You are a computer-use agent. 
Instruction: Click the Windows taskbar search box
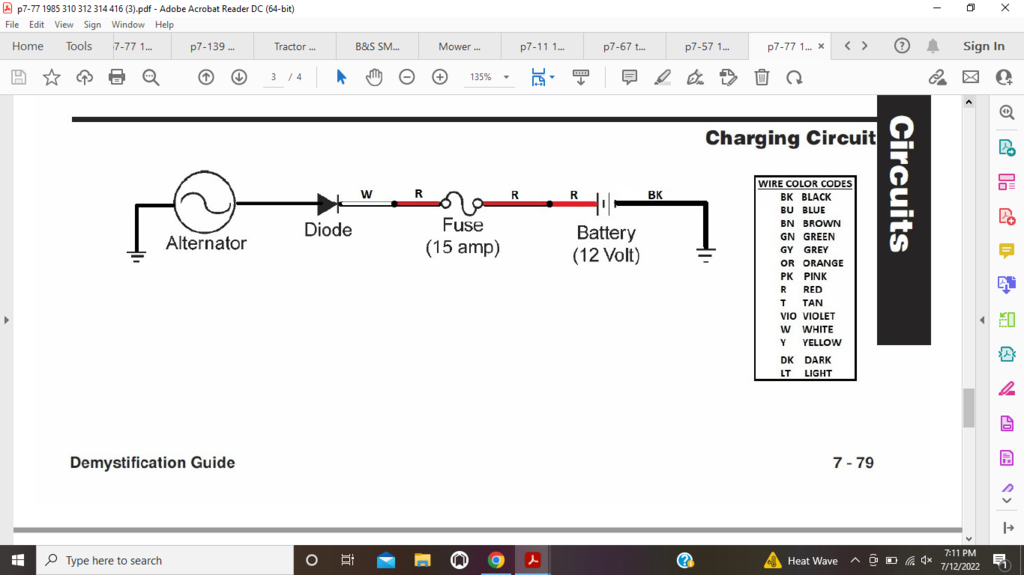(x=165, y=560)
